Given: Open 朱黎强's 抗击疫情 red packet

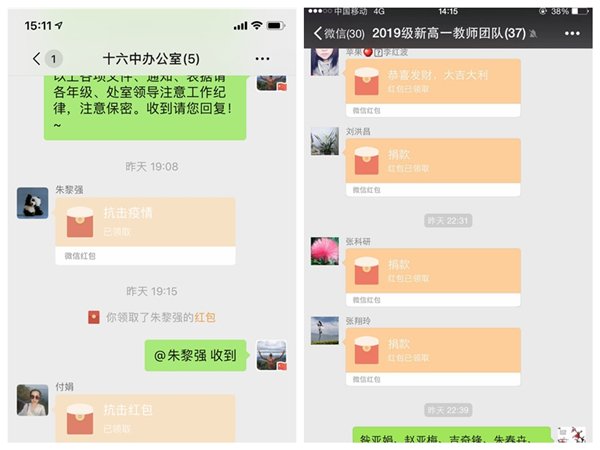Looking at the screenshot, I should point(145,231).
